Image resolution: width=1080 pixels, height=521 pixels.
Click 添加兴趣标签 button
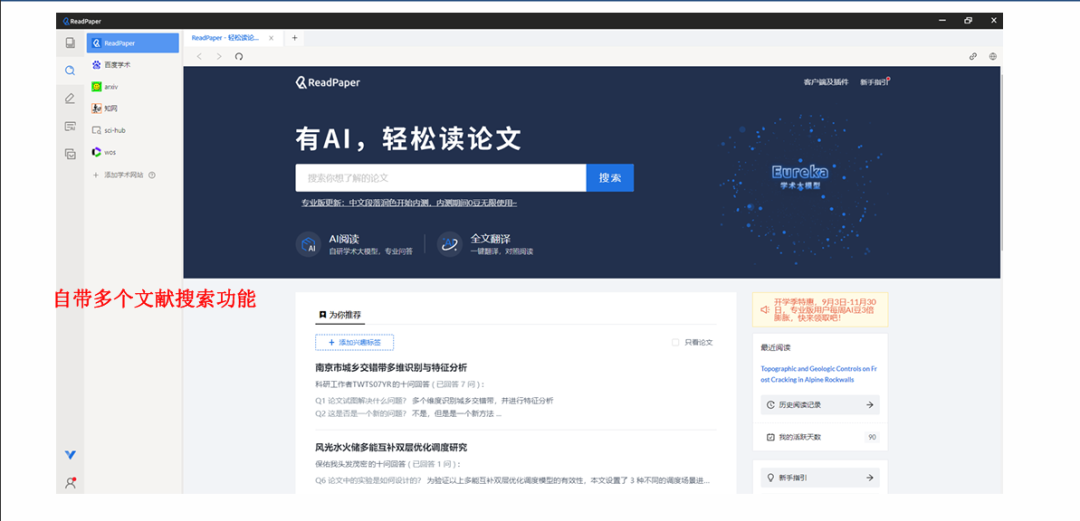point(355,342)
